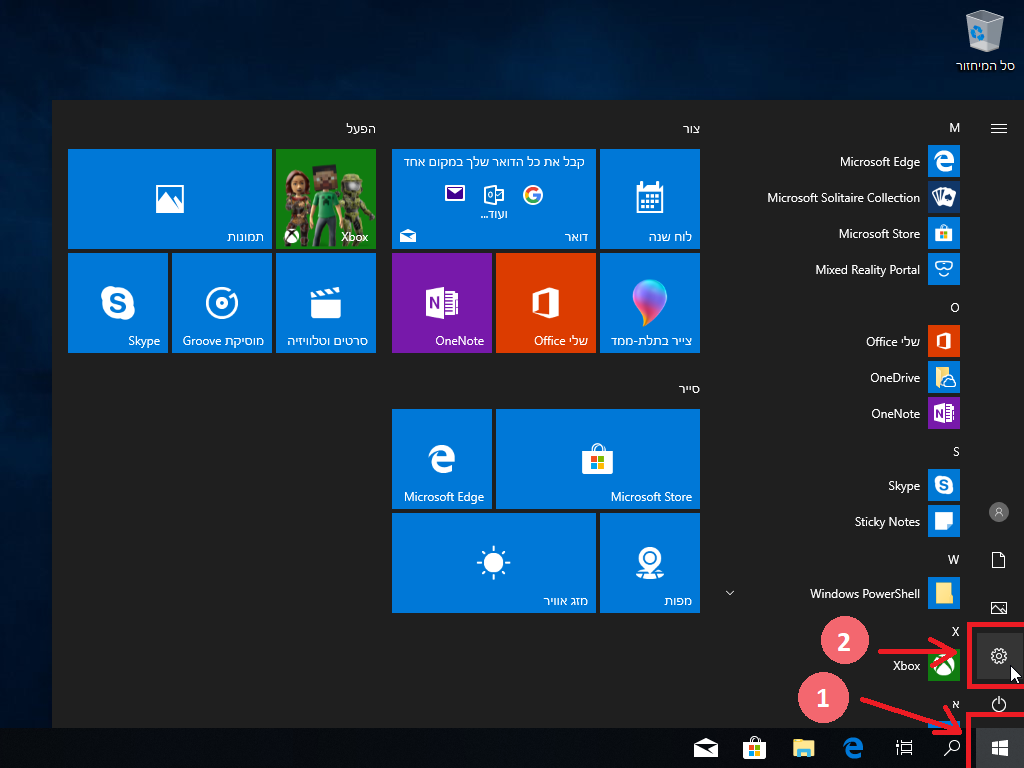This screenshot has height=768, width=1024.
Task: Open the Store icon on the taskbar
Action: coord(754,748)
